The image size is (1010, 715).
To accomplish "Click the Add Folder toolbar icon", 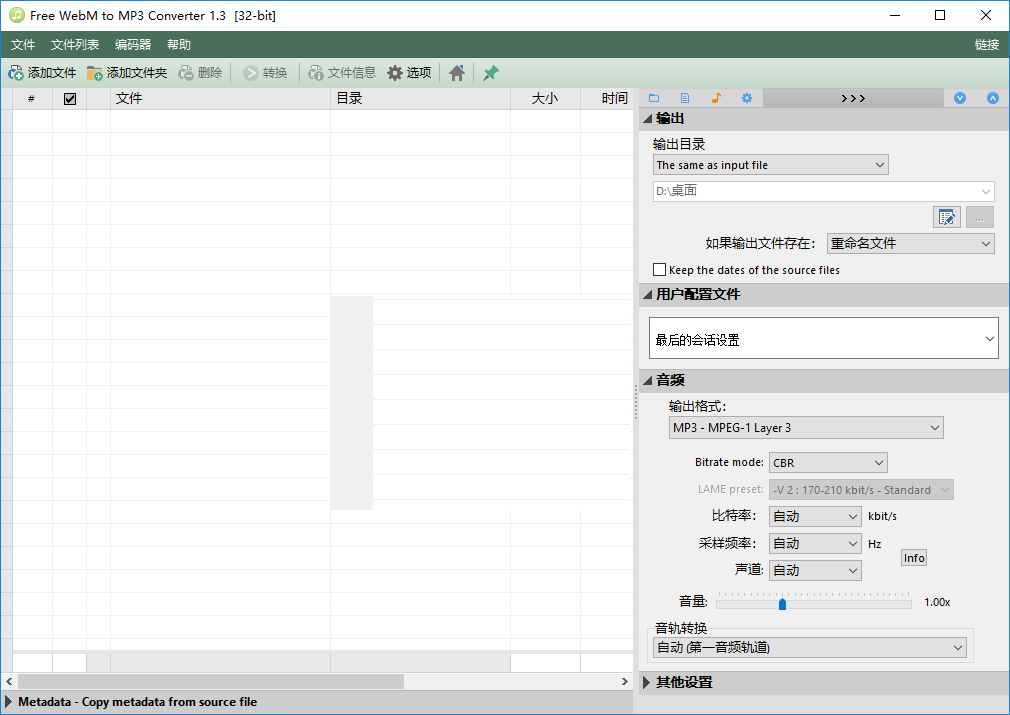I will click(95, 73).
